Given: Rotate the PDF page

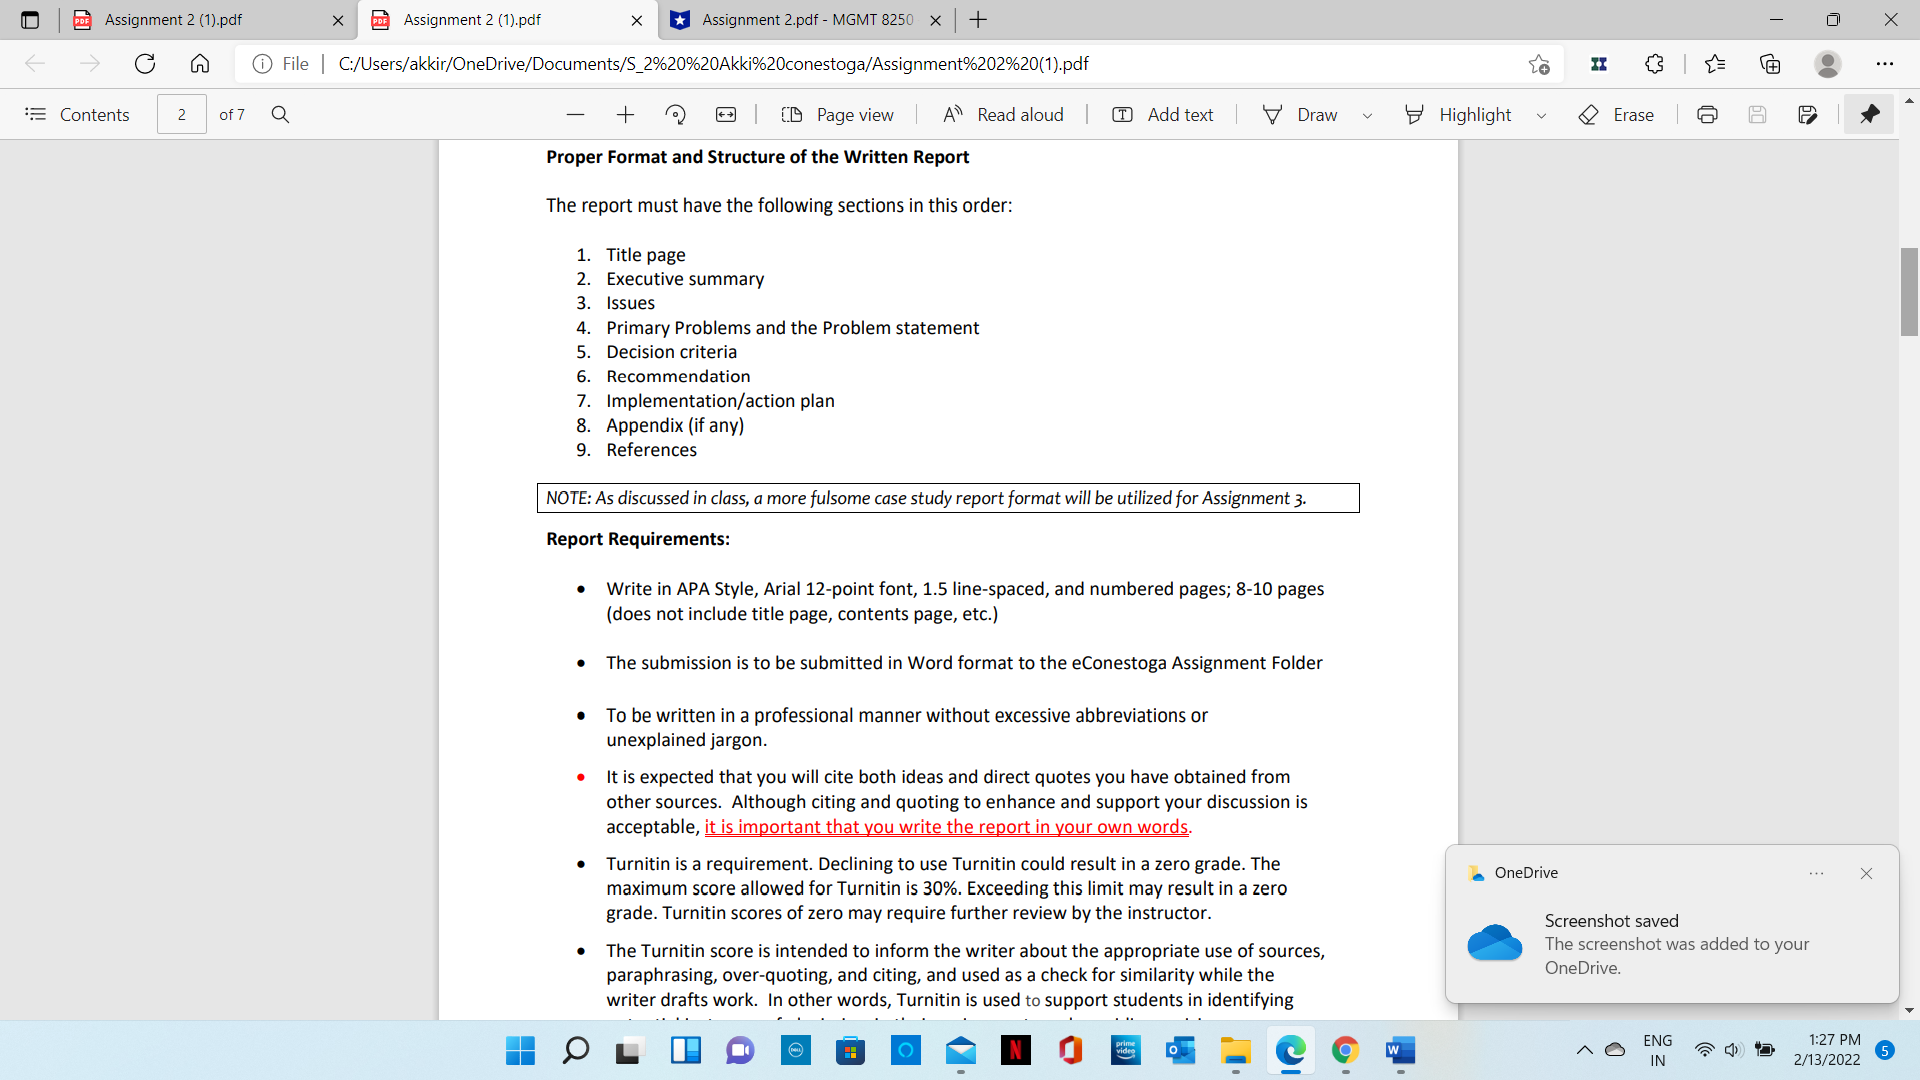Looking at the screenshot, I should [x=676, y=114].
